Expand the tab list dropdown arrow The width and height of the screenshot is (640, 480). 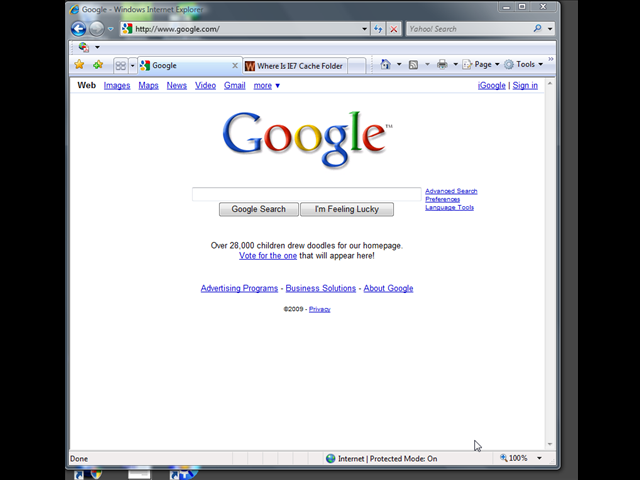point(132,65)
